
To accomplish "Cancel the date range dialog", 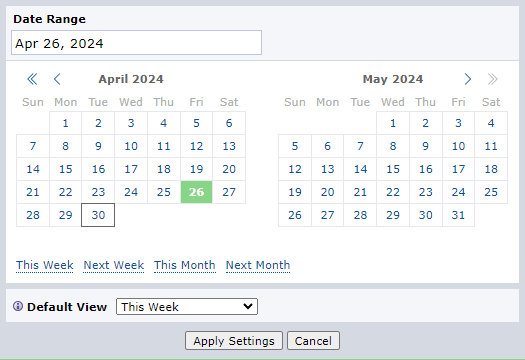I will click(x=313, y=341).
